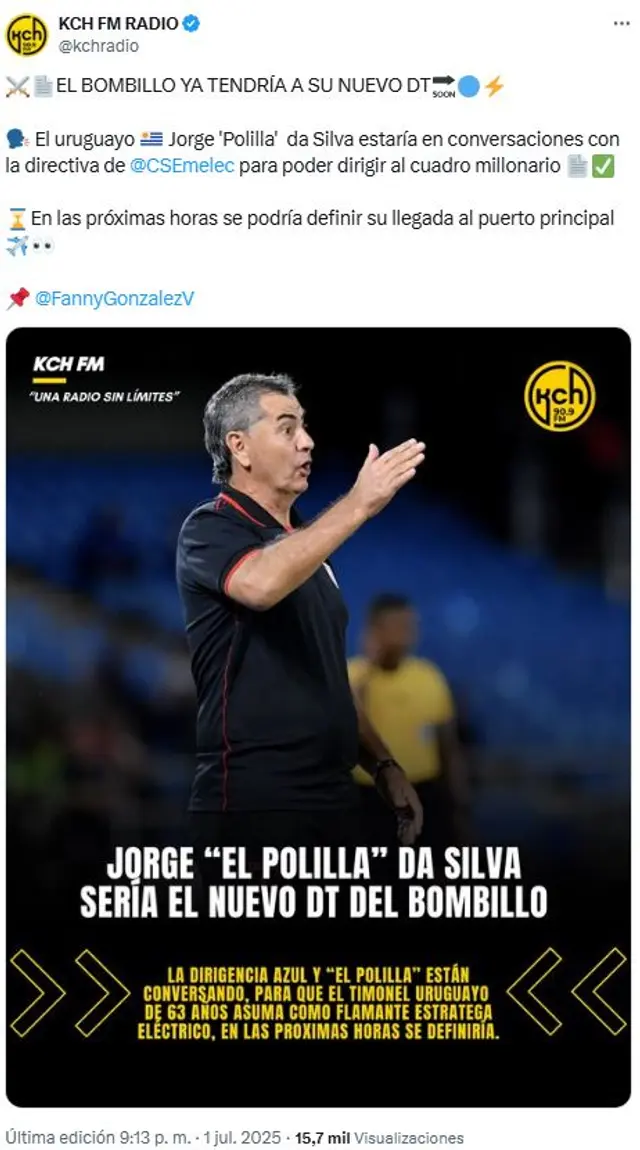Click the right yellow chevron arrows graphic
This screenshot has height=1150, width=640.
pyautogui.click(x=567, y=992)
